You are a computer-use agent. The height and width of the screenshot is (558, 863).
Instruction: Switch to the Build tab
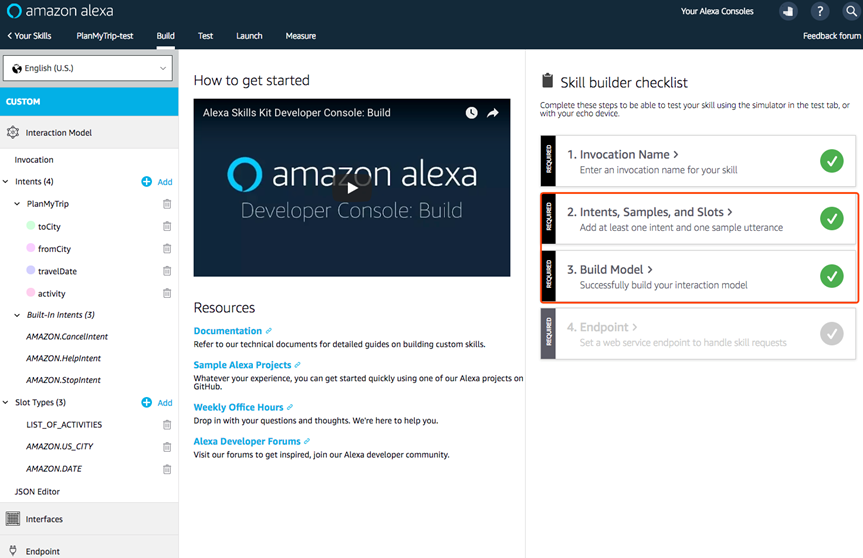165,36
